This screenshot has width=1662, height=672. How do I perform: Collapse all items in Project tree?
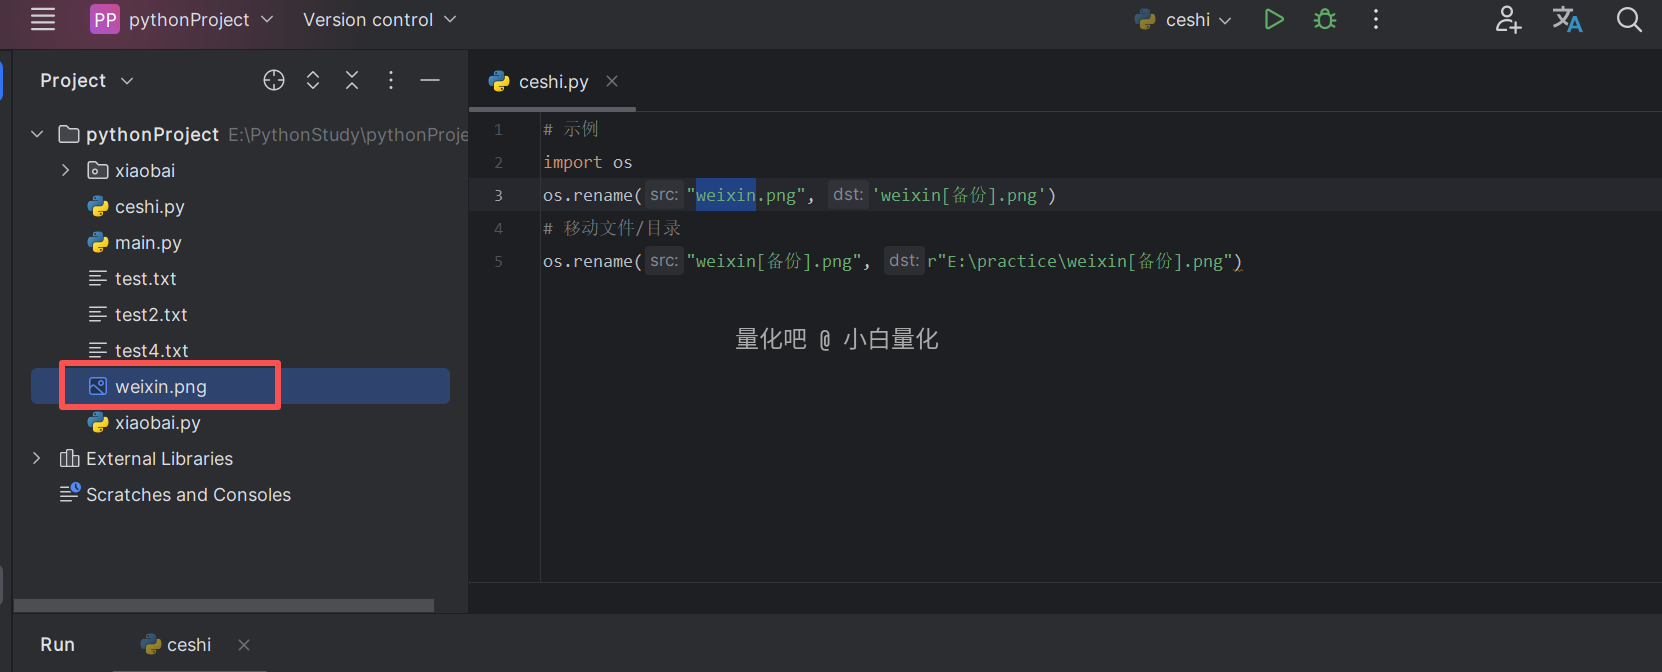(x=352, y=80)
